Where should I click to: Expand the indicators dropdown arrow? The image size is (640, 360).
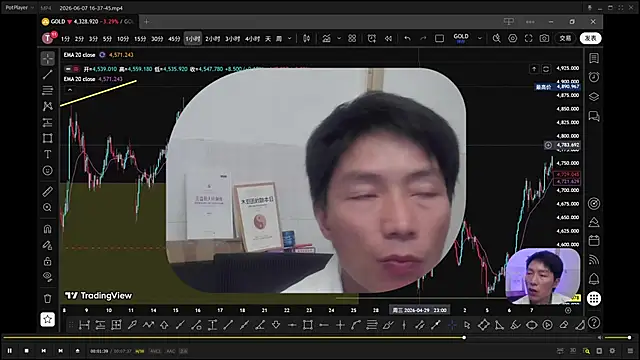tap(339, 38)
